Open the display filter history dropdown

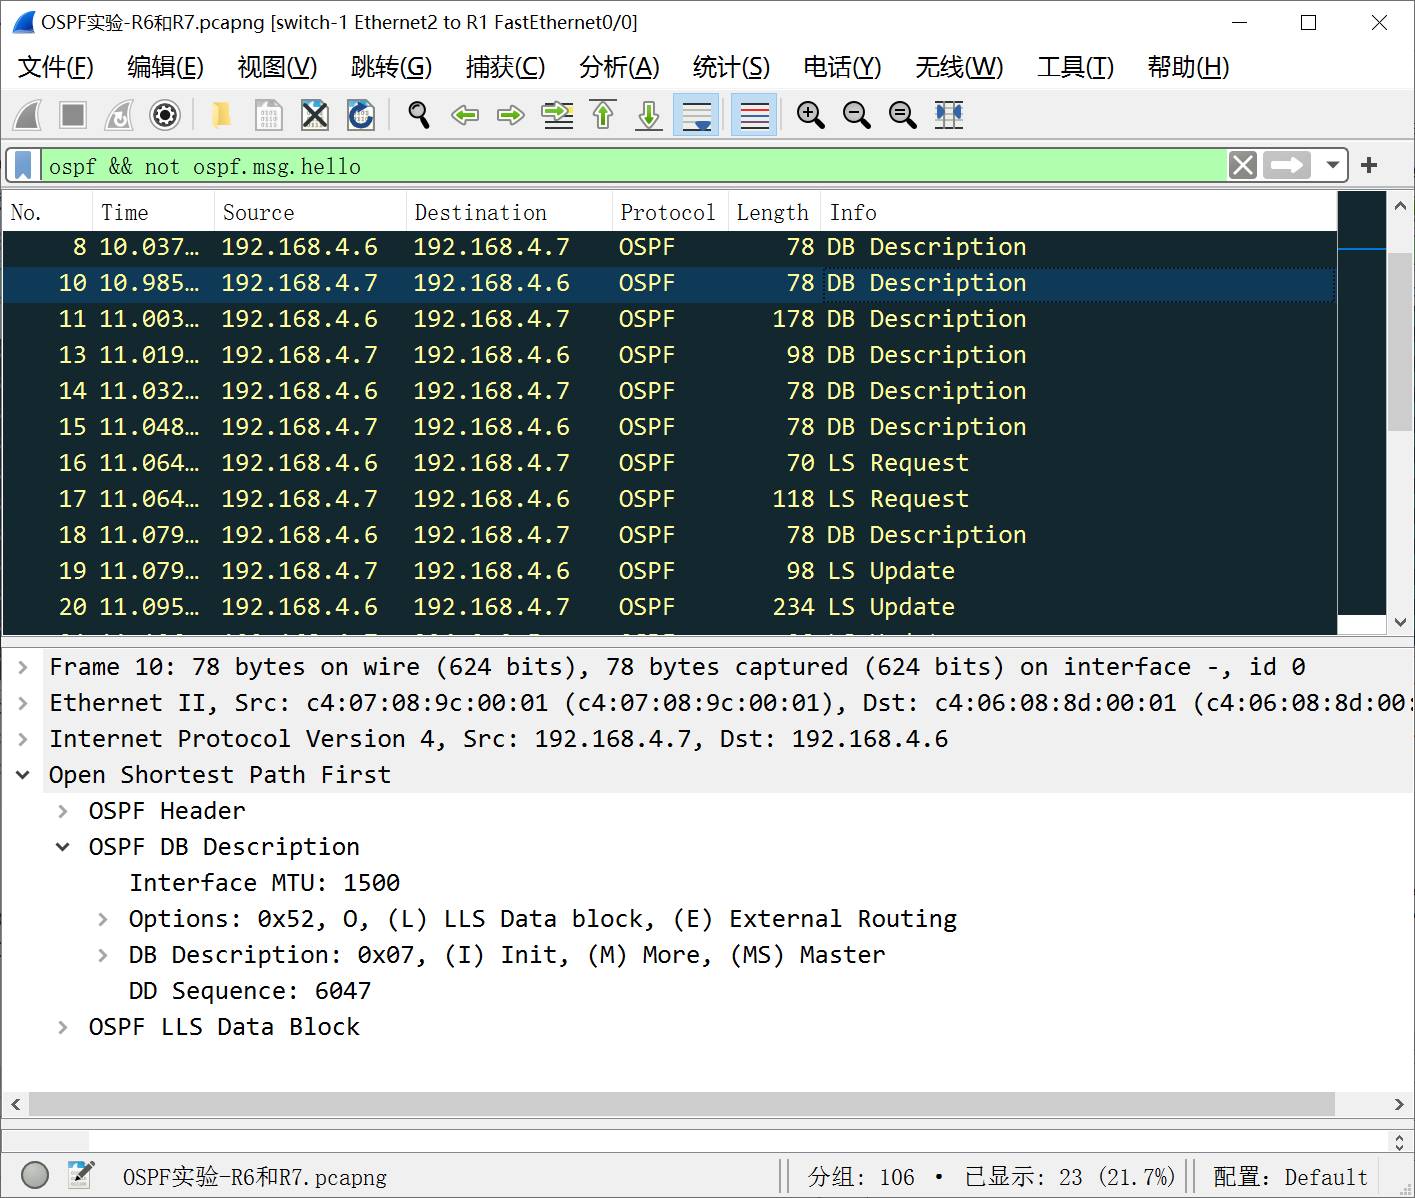(x=1332, y=165)
